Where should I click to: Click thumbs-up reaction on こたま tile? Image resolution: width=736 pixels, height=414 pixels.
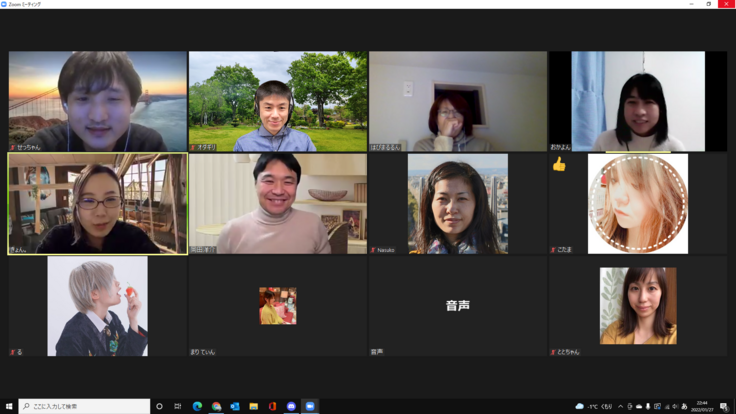559,164
